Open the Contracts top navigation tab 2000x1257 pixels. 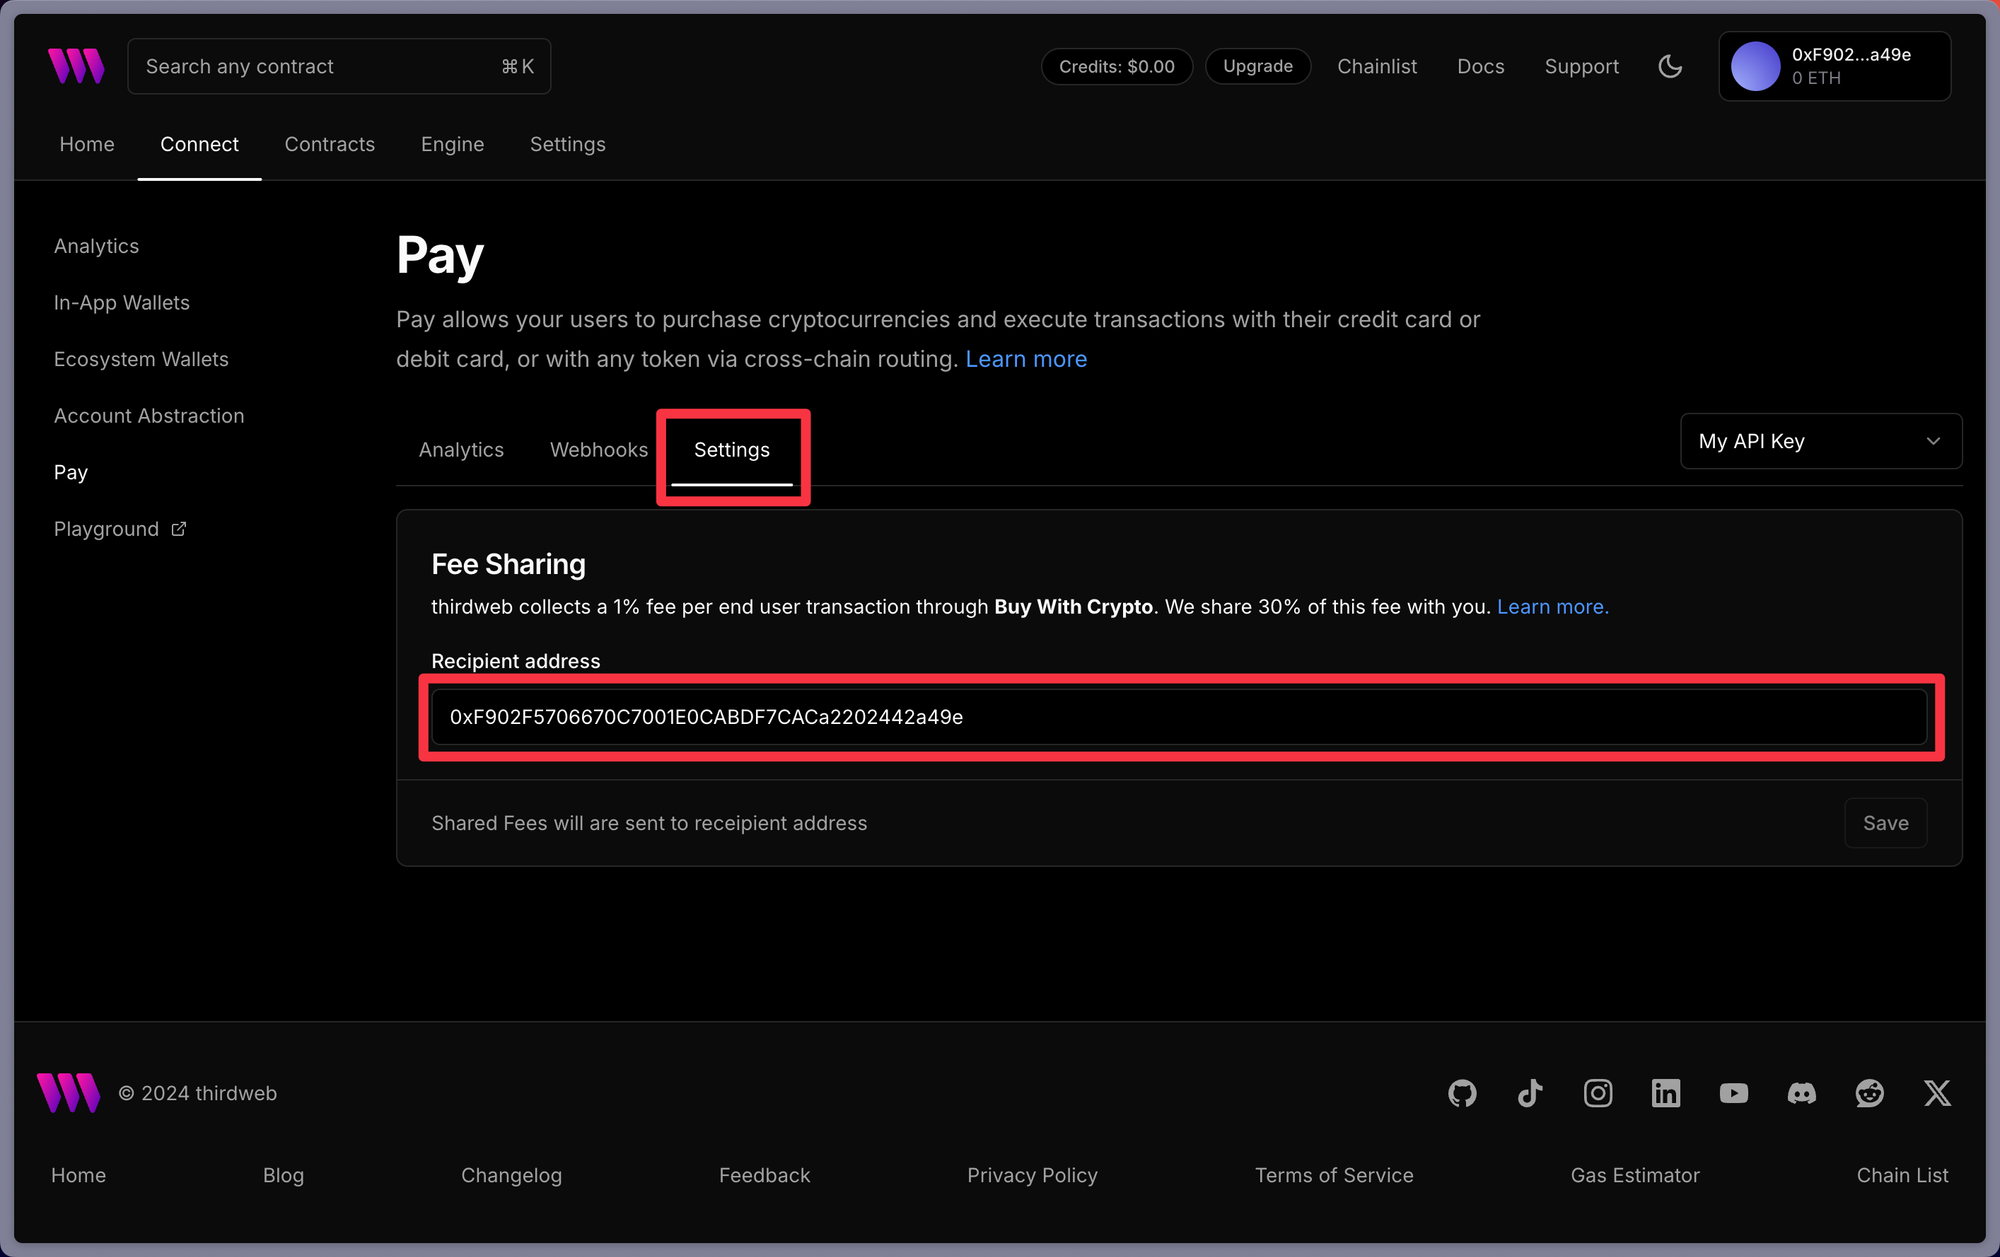coord(329,144)
